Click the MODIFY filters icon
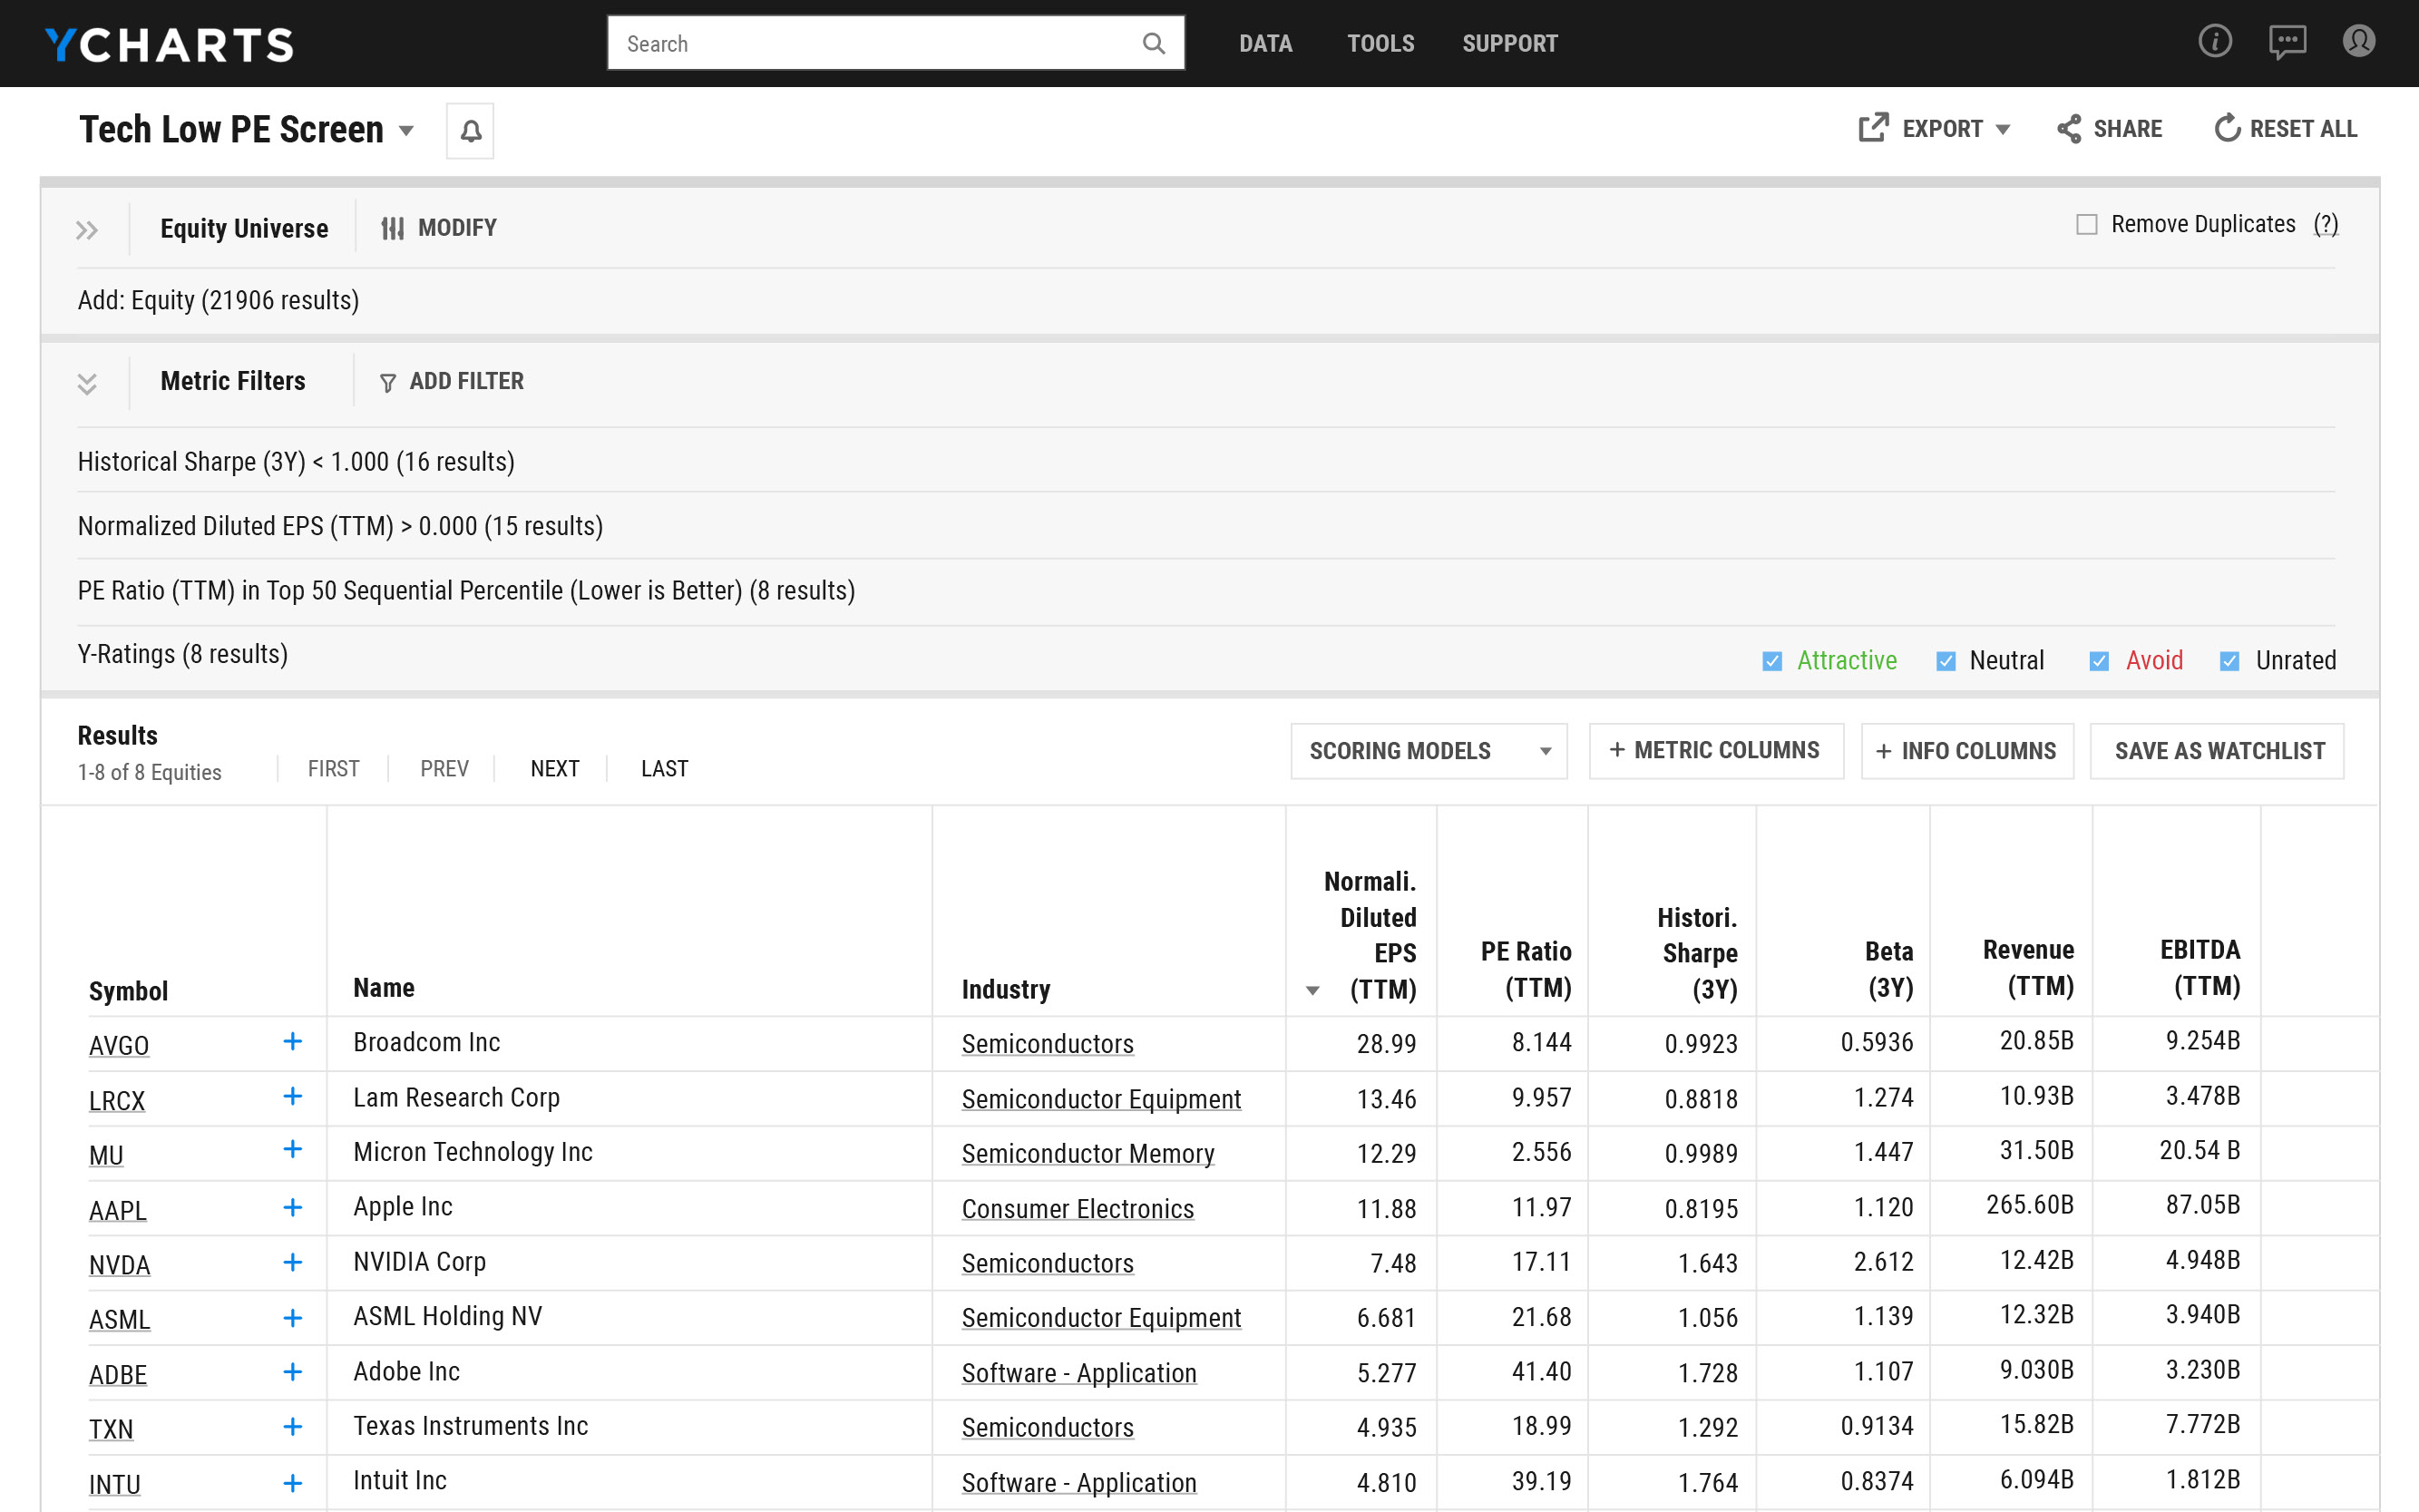Screen dimensions: 2419x1512 click(392, 227)
